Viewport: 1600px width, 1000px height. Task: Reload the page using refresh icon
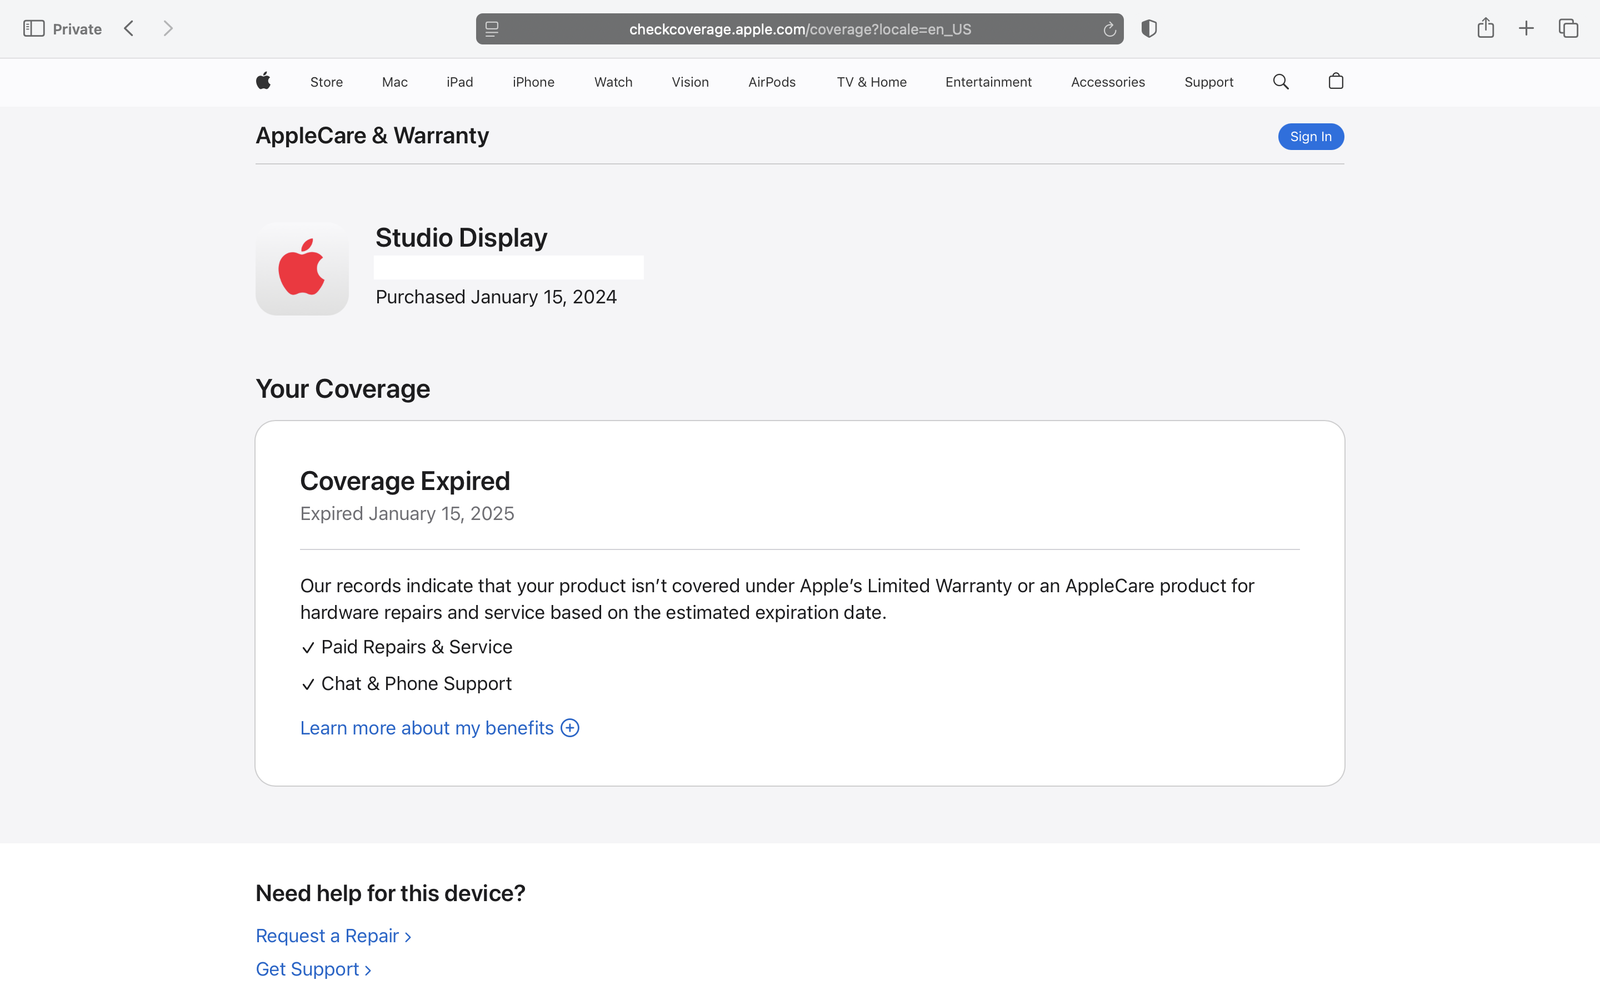coord(1109,30)
